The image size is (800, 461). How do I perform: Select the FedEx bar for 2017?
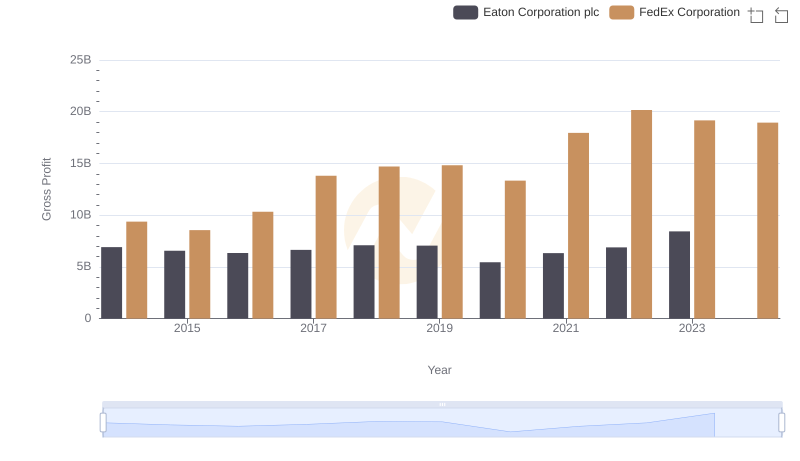pyautogui.click(x=326, y=247)
